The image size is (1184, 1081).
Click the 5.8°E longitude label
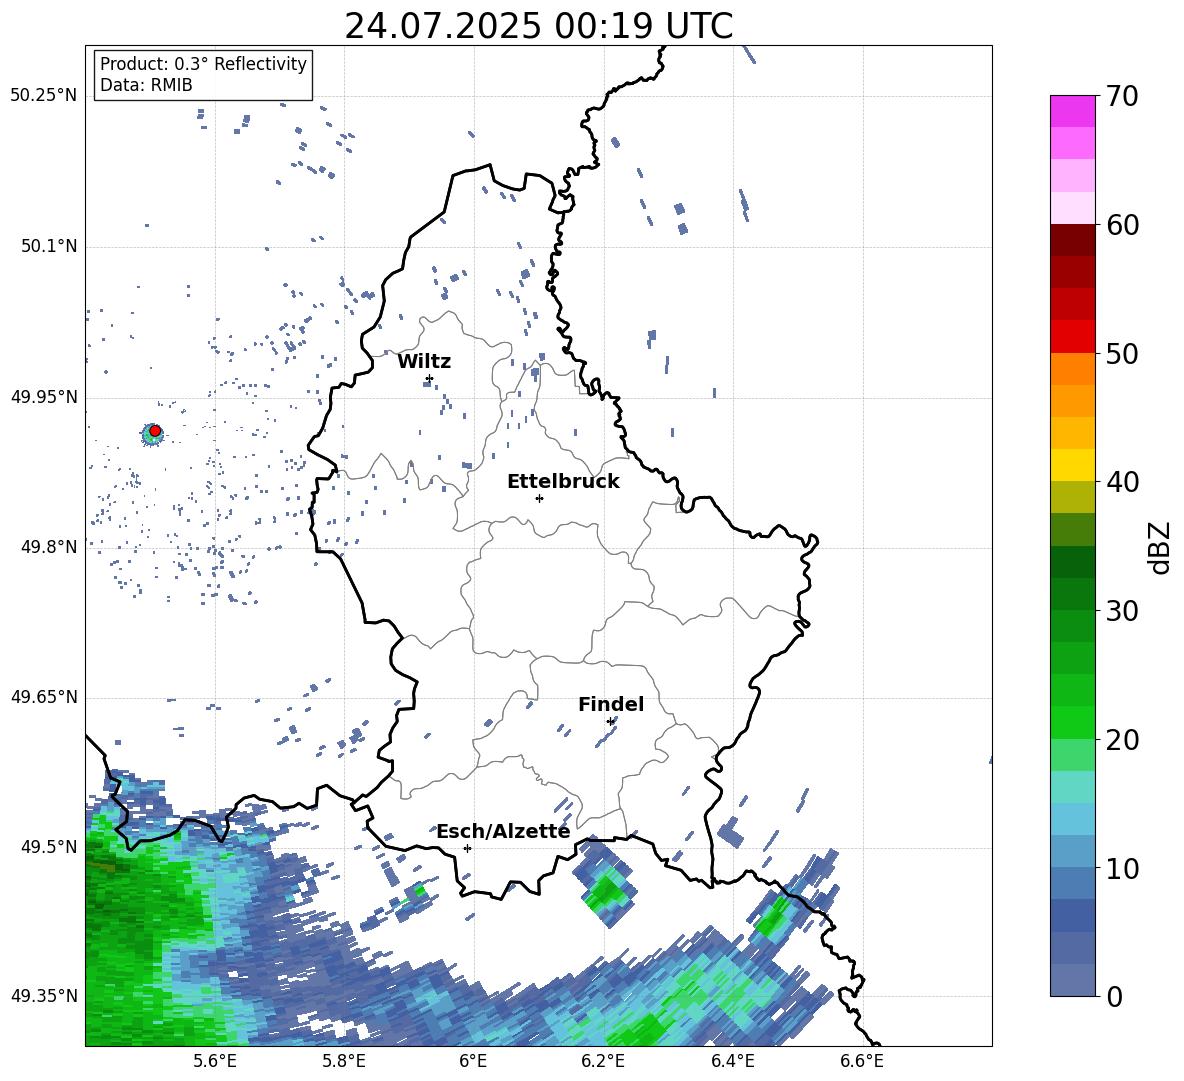pos(344,1061)
